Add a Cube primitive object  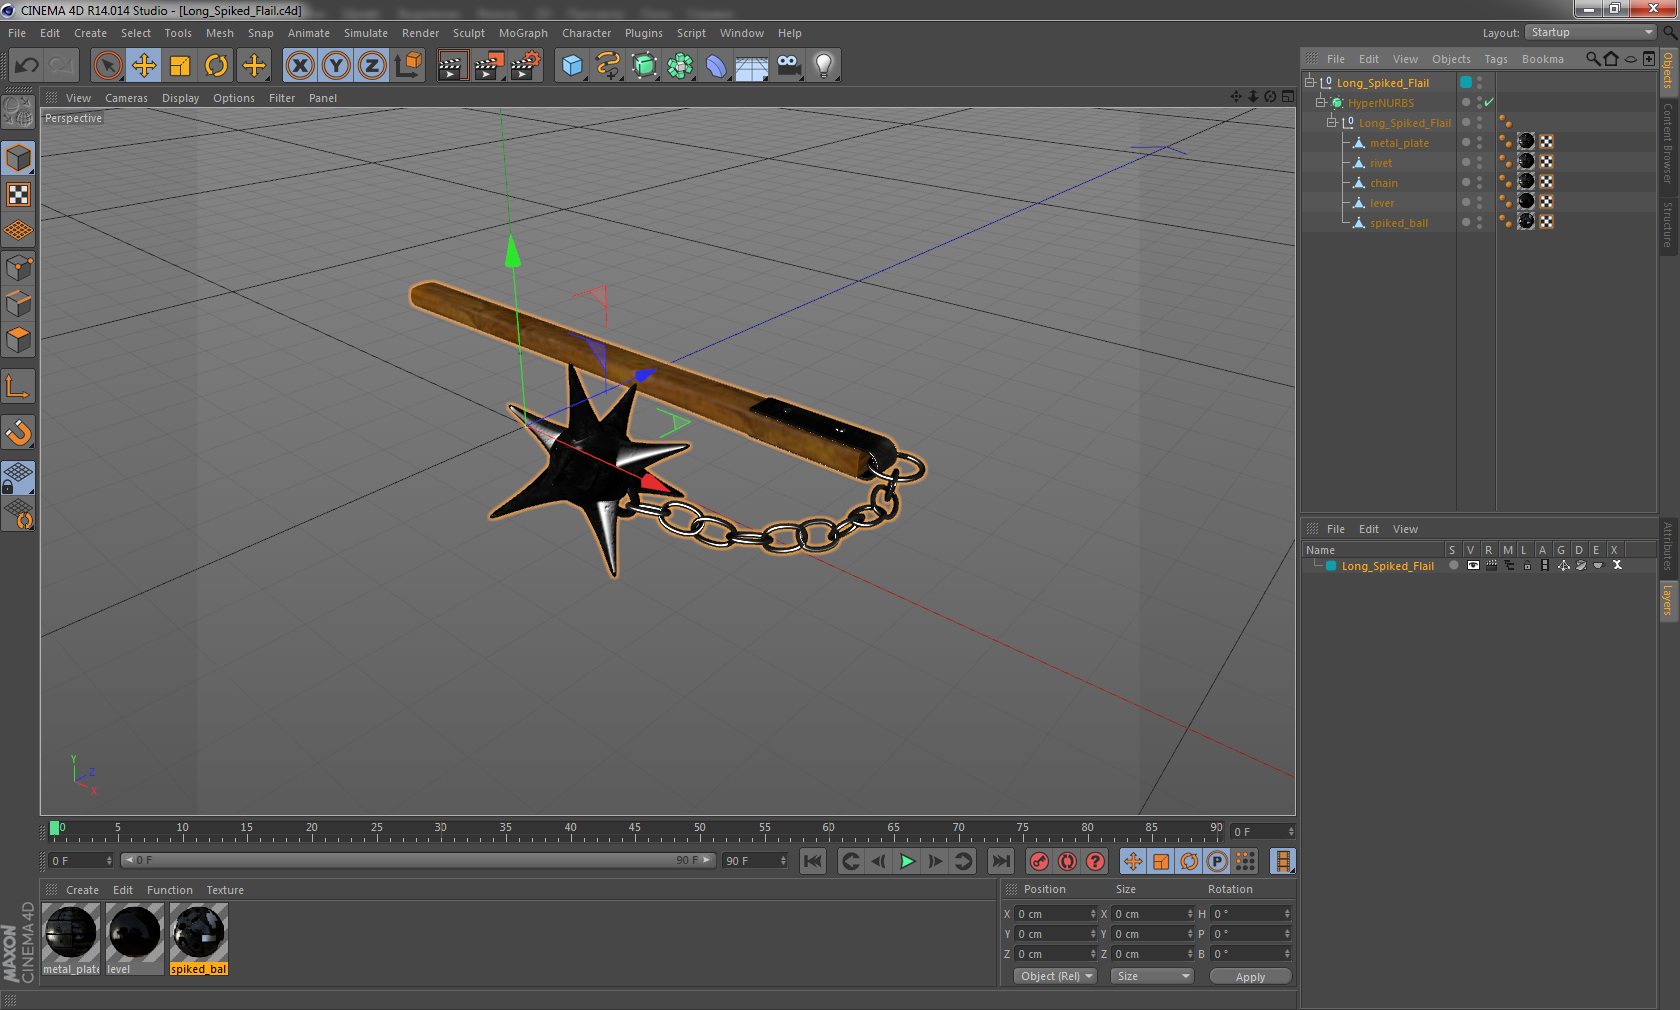click(x=572, y=66)
